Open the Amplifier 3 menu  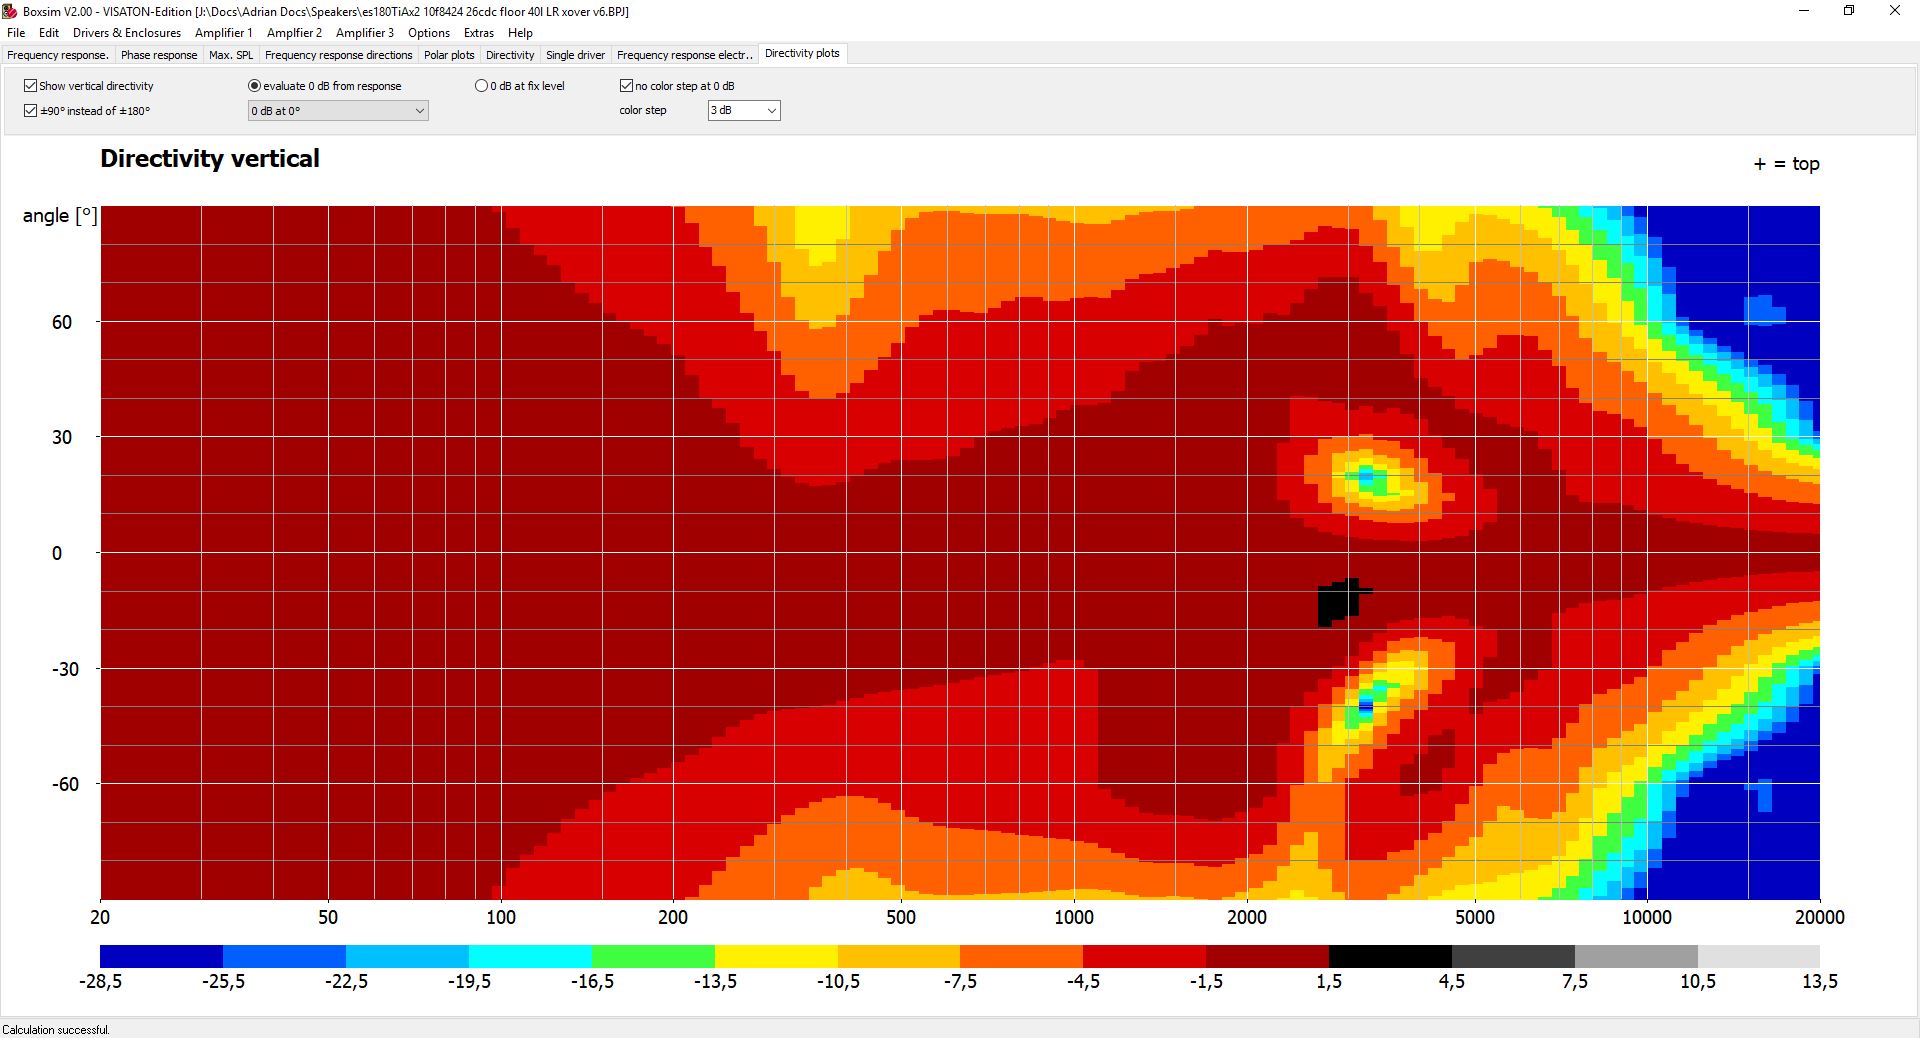[365, 33]
